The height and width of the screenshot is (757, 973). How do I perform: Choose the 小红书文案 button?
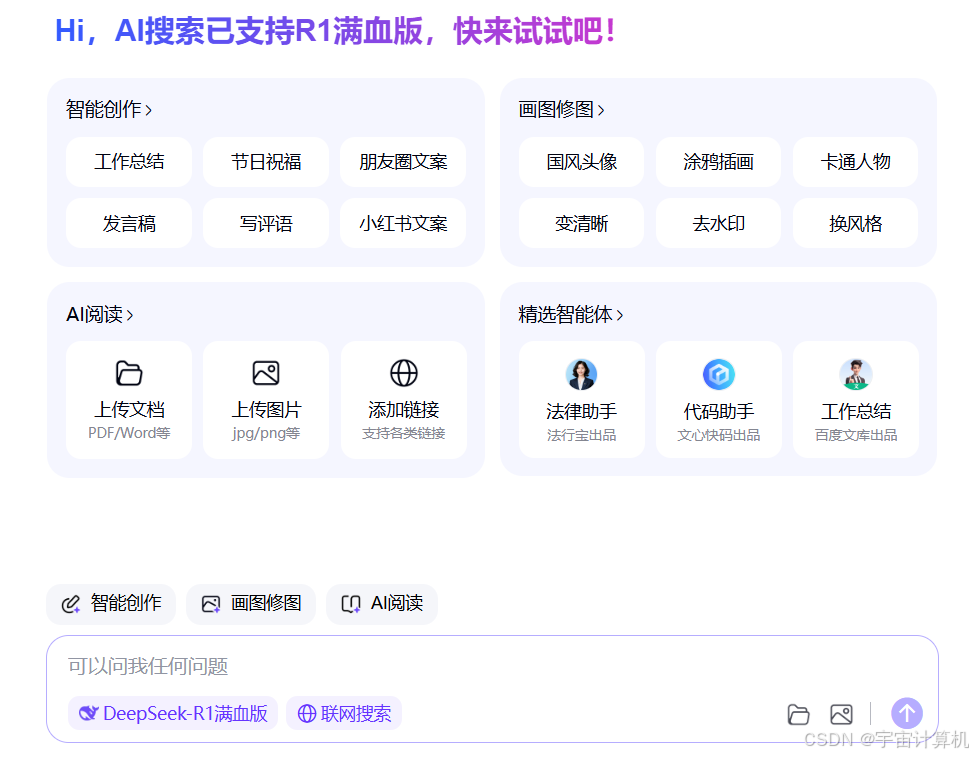[x=403, y=223]
